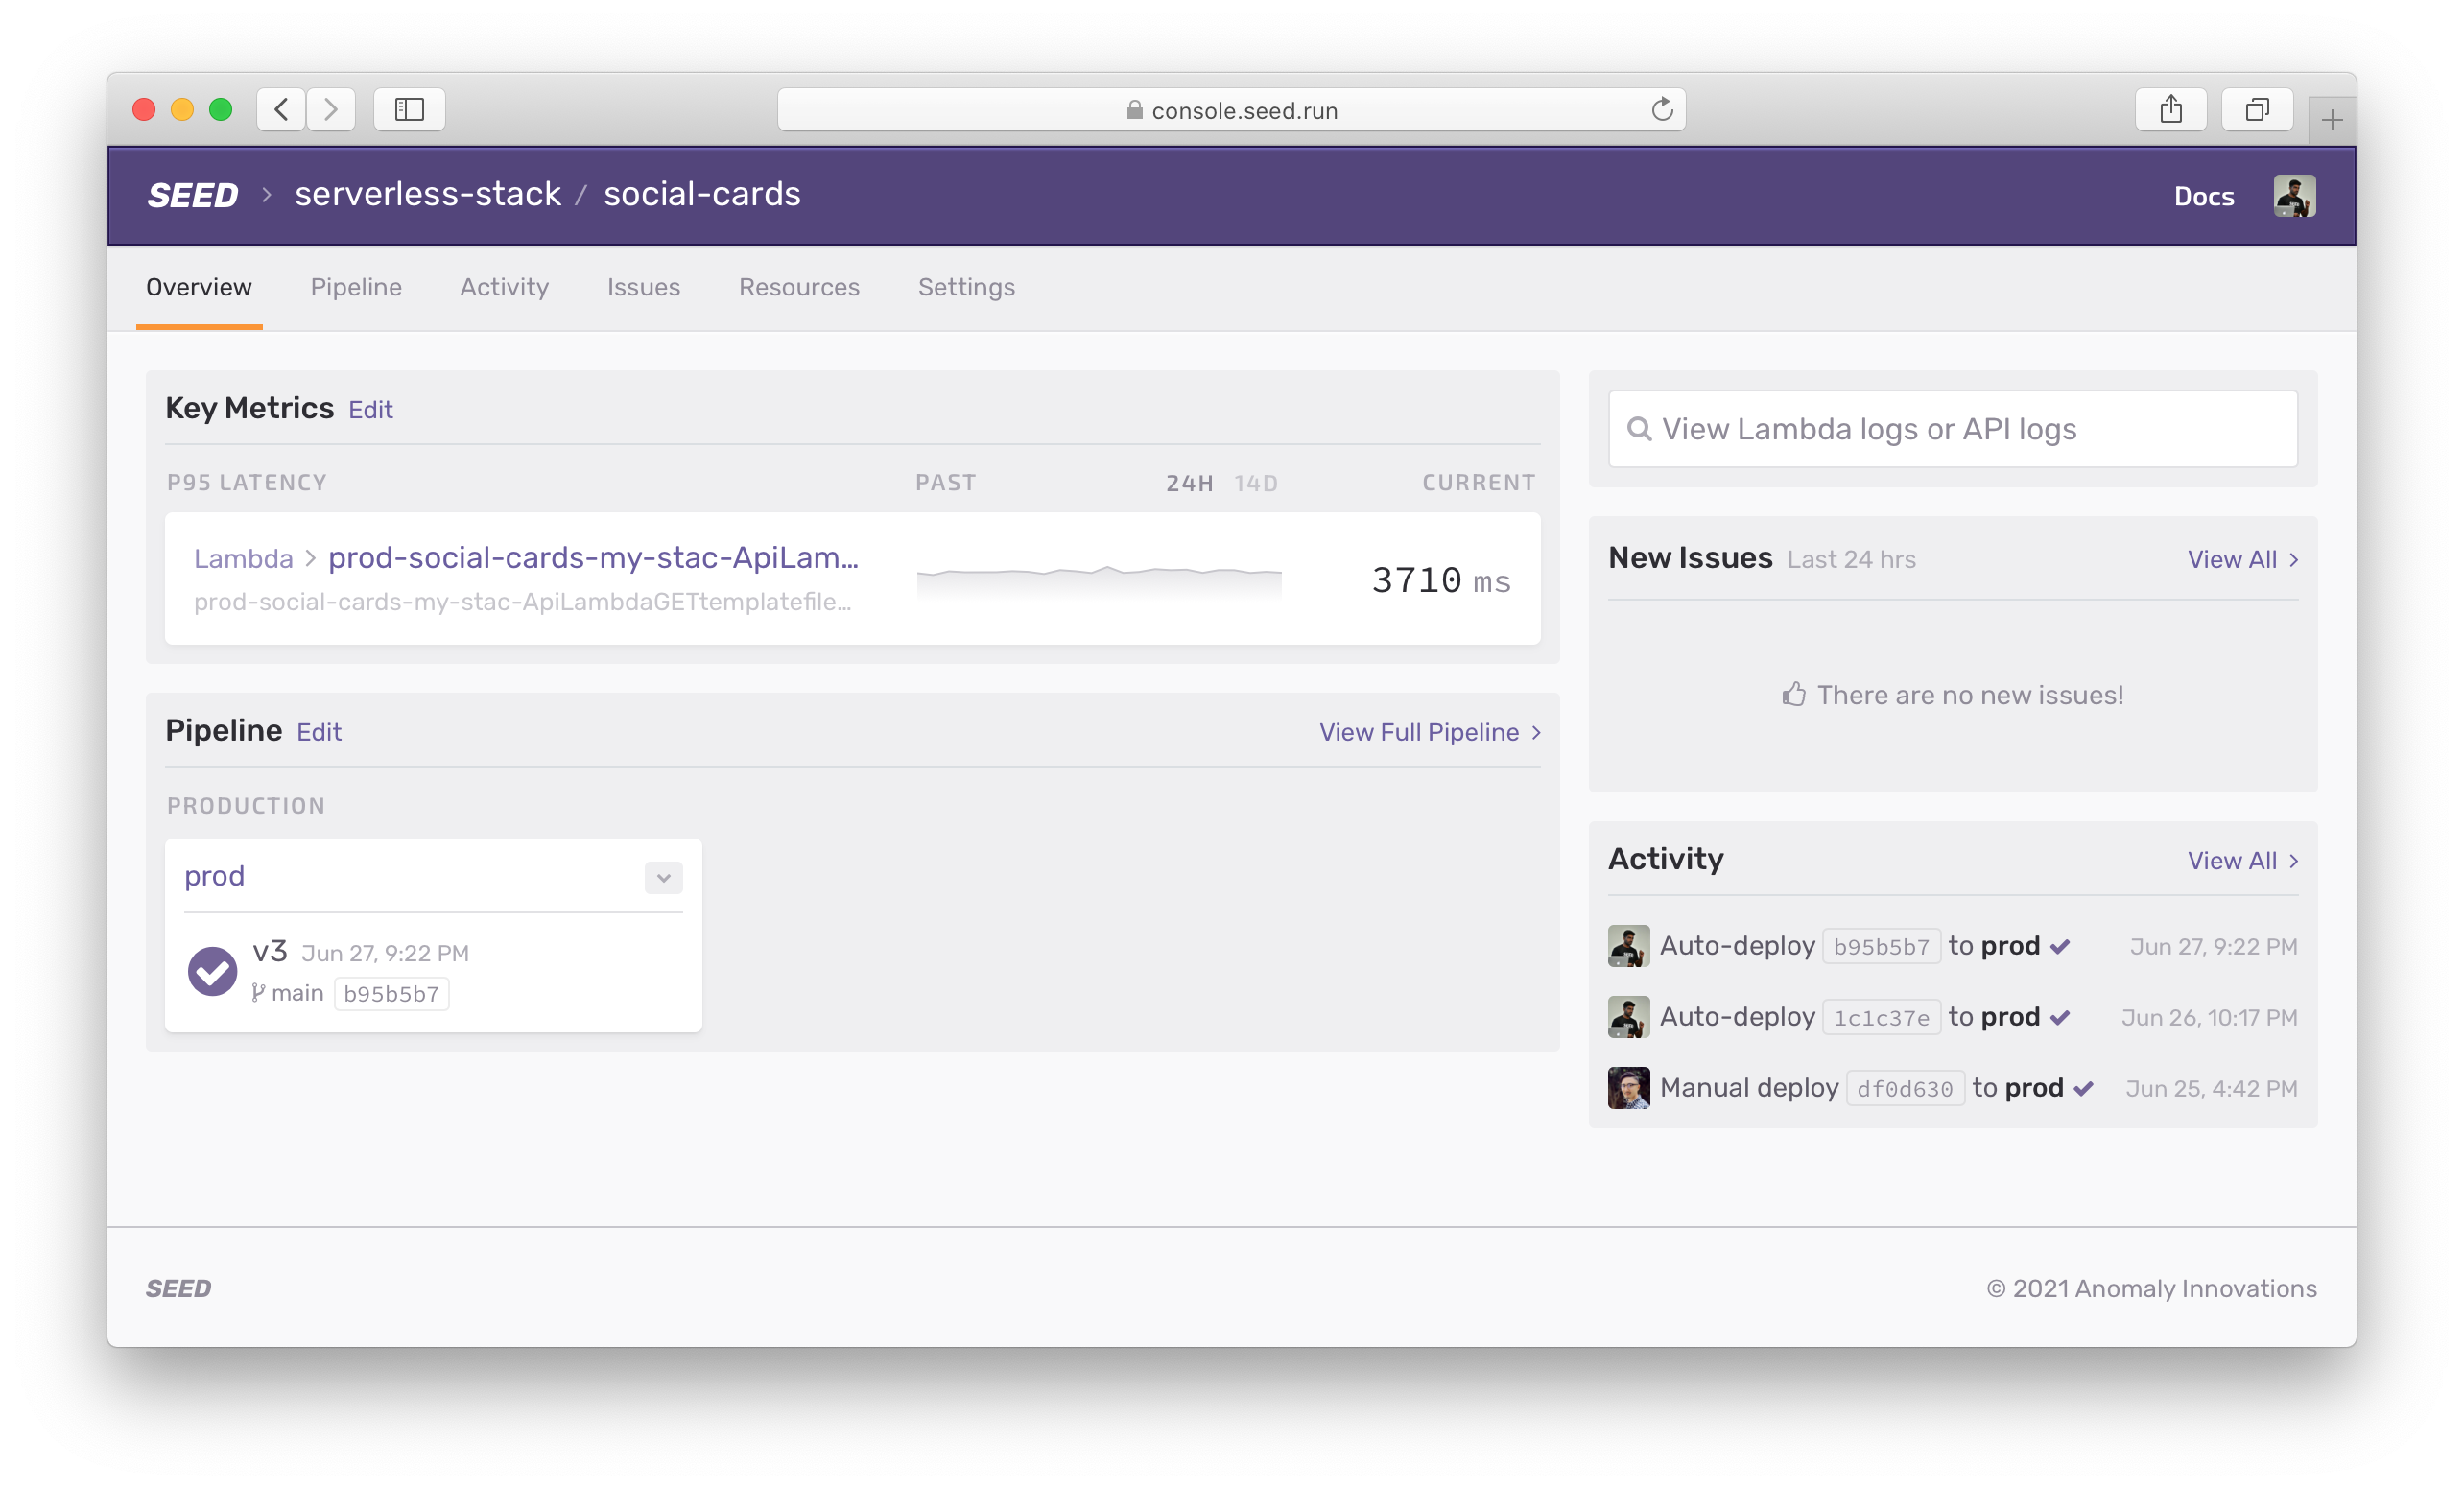Click Edit link next to Key Metrics
The height and width of the screenshot is (1489, 2464).
click(x=369, y=409)
